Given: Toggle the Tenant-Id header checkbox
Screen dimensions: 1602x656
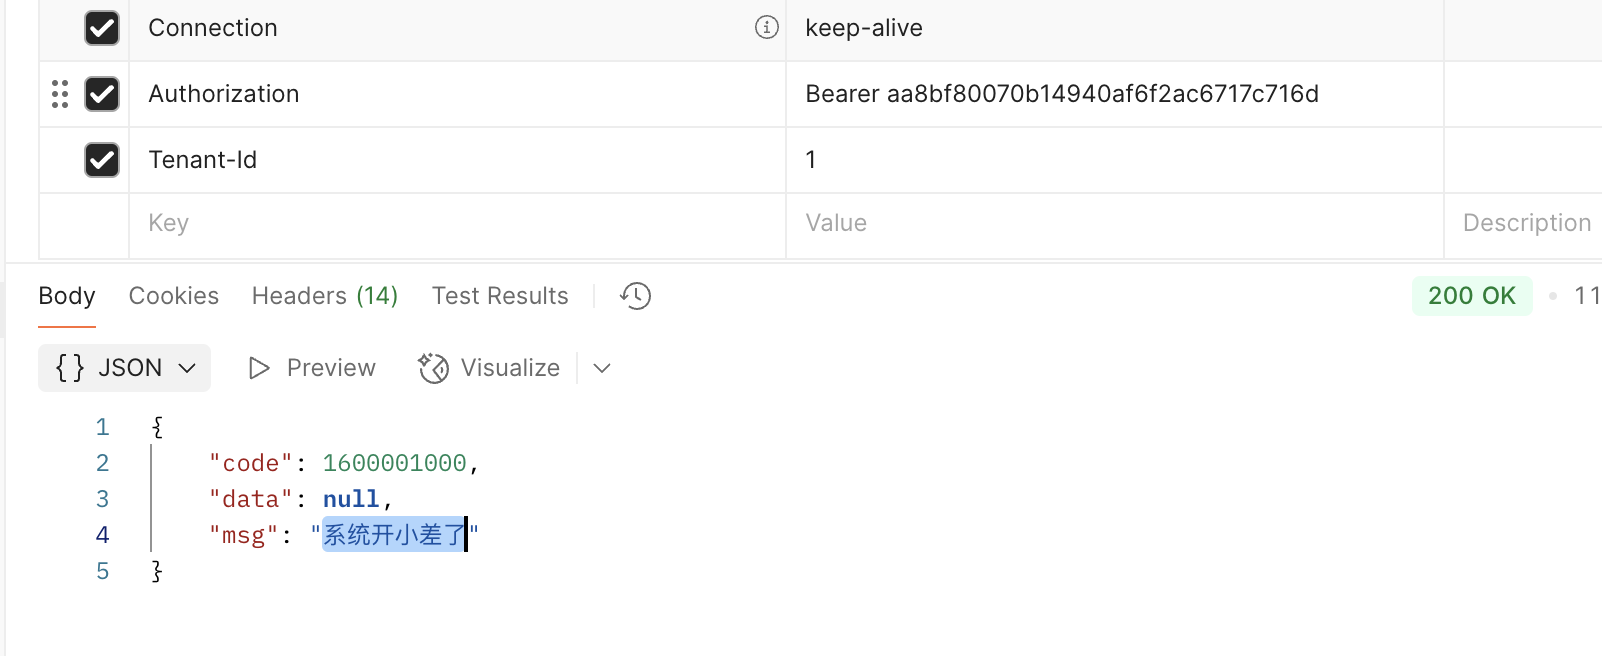Looking at the screenshot, I should tap(102, 160).
